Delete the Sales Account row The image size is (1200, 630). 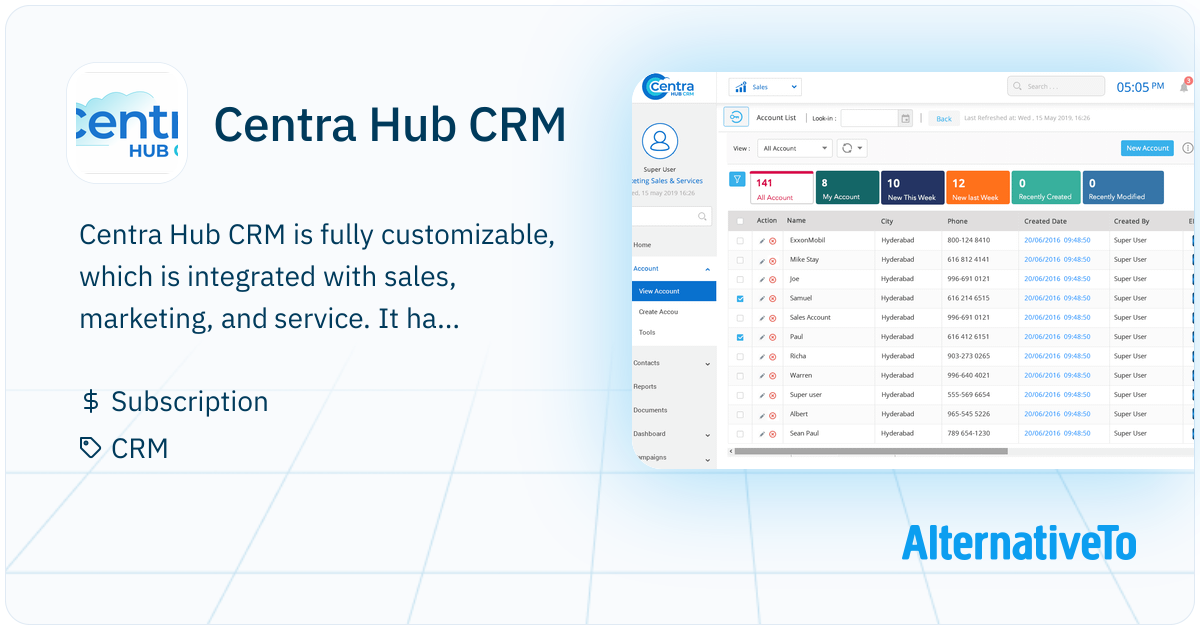[773, 318]
